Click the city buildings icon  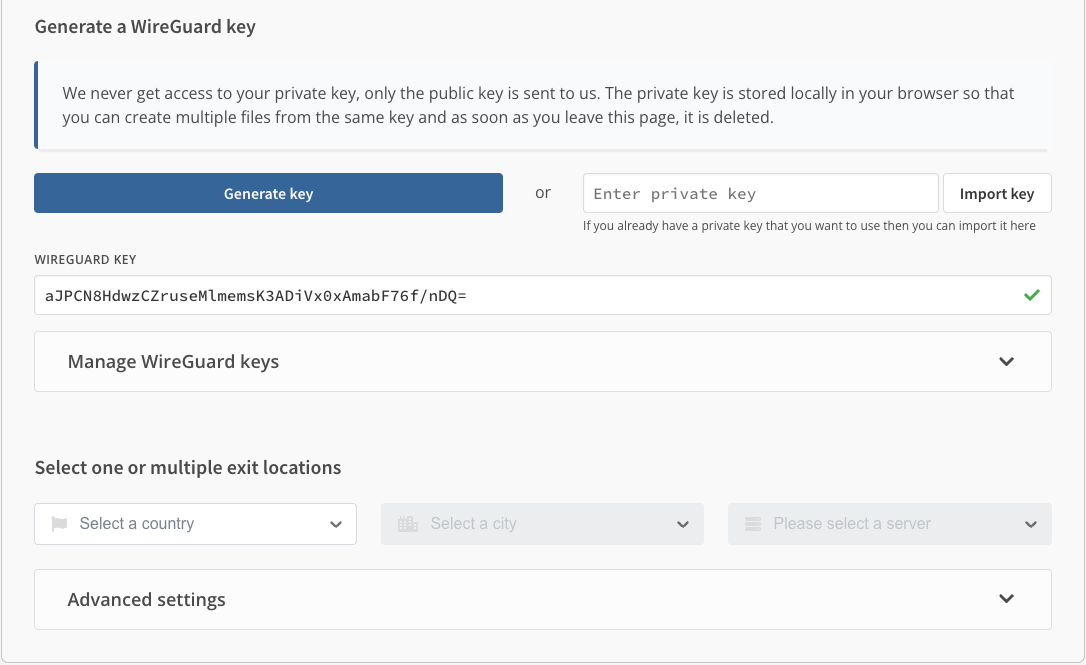(407, 524)
